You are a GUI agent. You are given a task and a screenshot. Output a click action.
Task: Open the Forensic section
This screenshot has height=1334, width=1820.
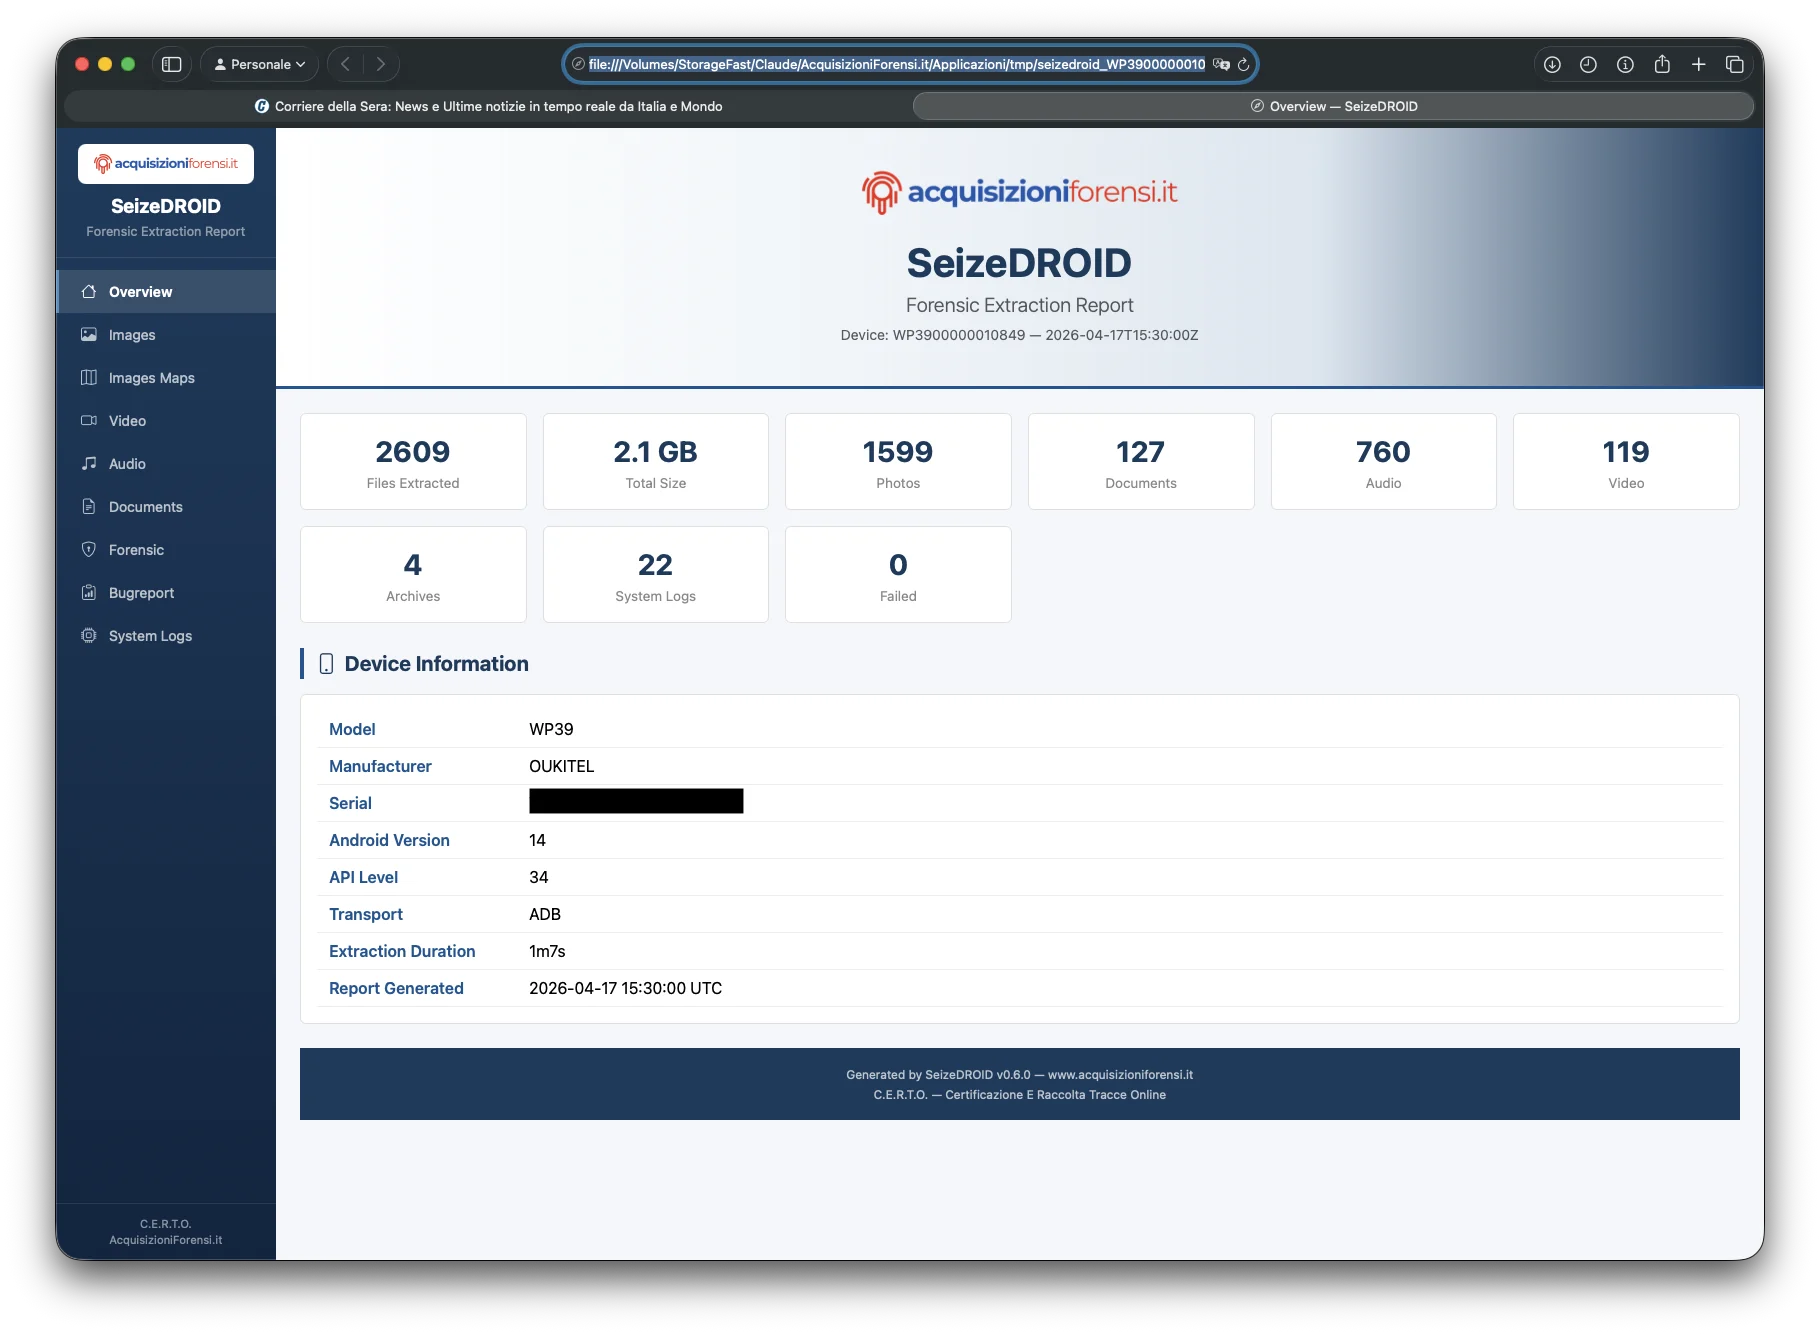(135, 549)
